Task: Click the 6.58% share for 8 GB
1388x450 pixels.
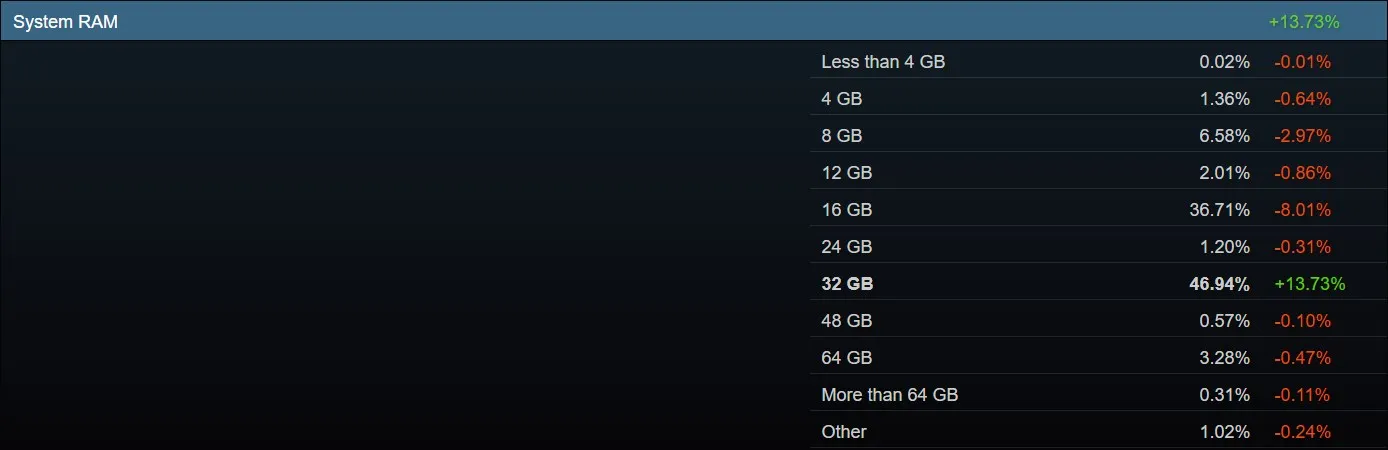Action: 1225,136
